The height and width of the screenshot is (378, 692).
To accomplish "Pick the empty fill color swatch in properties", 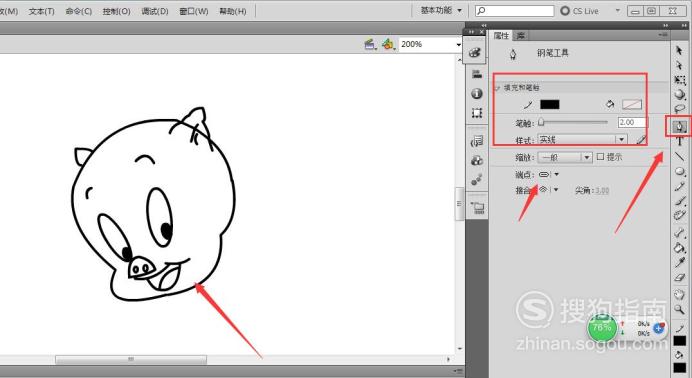I will (x=632, y=105).
